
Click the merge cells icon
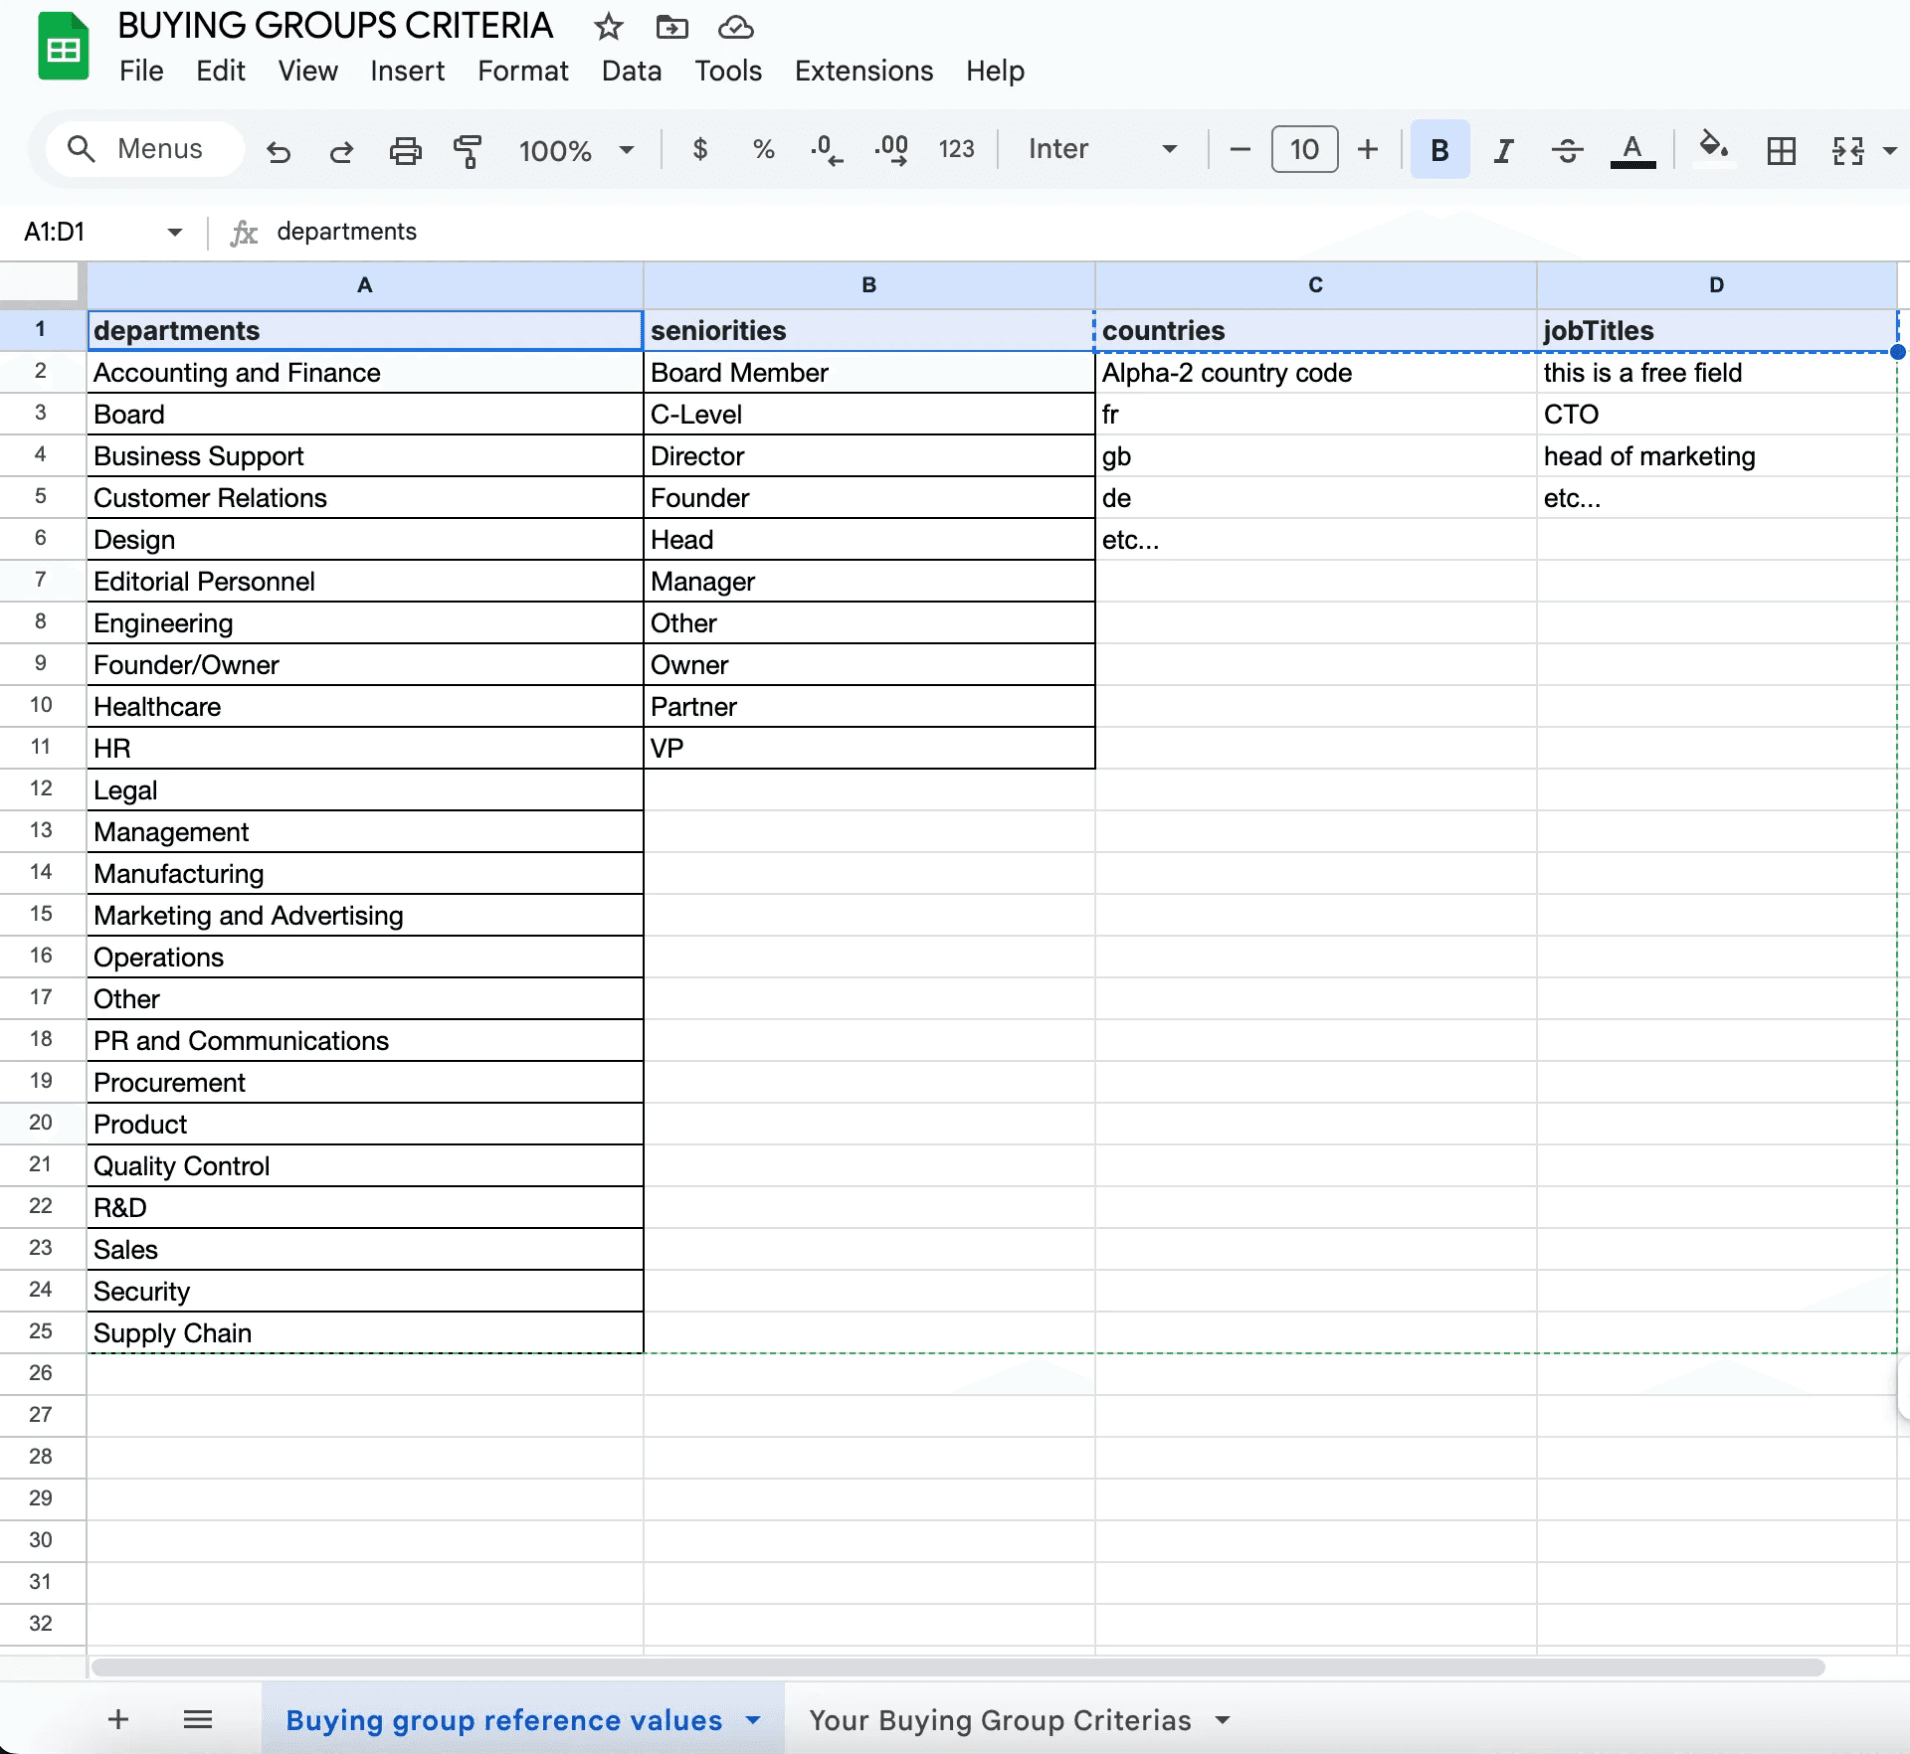pyautogui.click(x=1847, y=150)
